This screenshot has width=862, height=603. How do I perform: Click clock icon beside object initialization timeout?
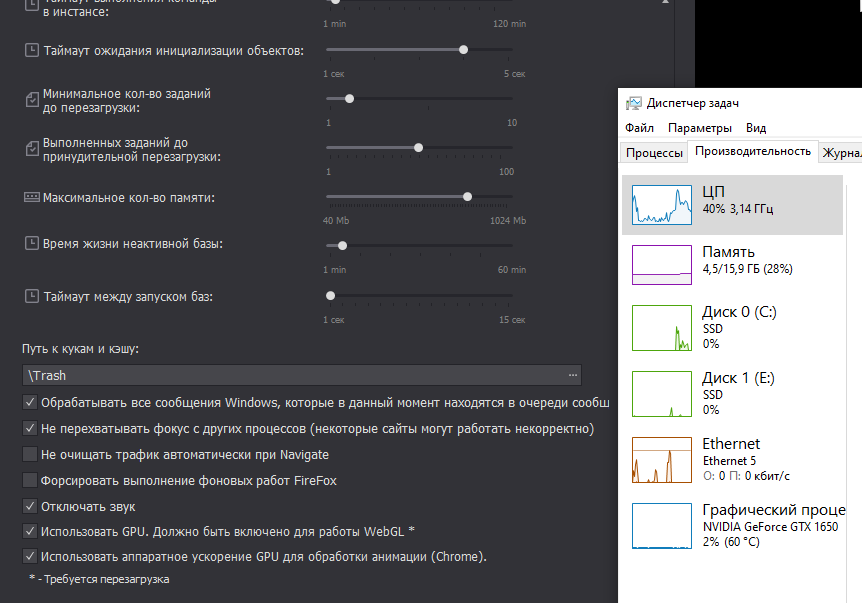click(x=32, y=51)
